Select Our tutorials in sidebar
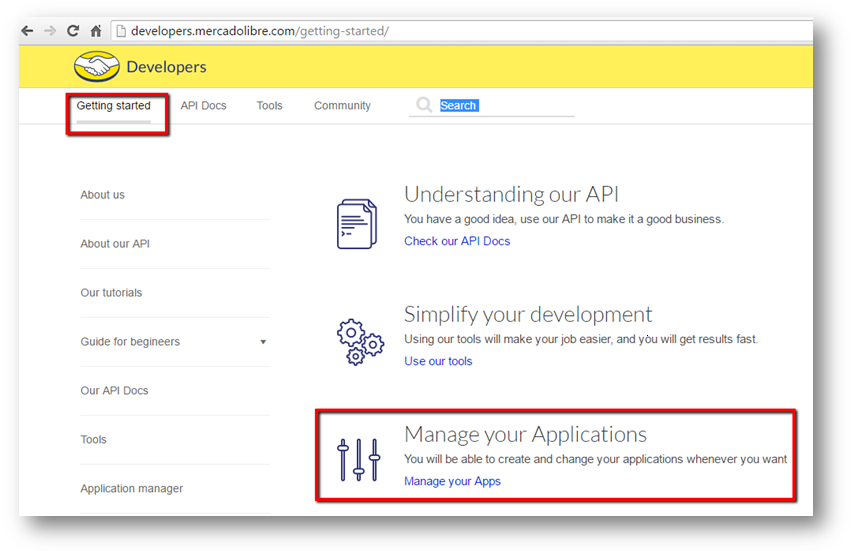This screenshot has width=854, height=551. pos(111,293)
